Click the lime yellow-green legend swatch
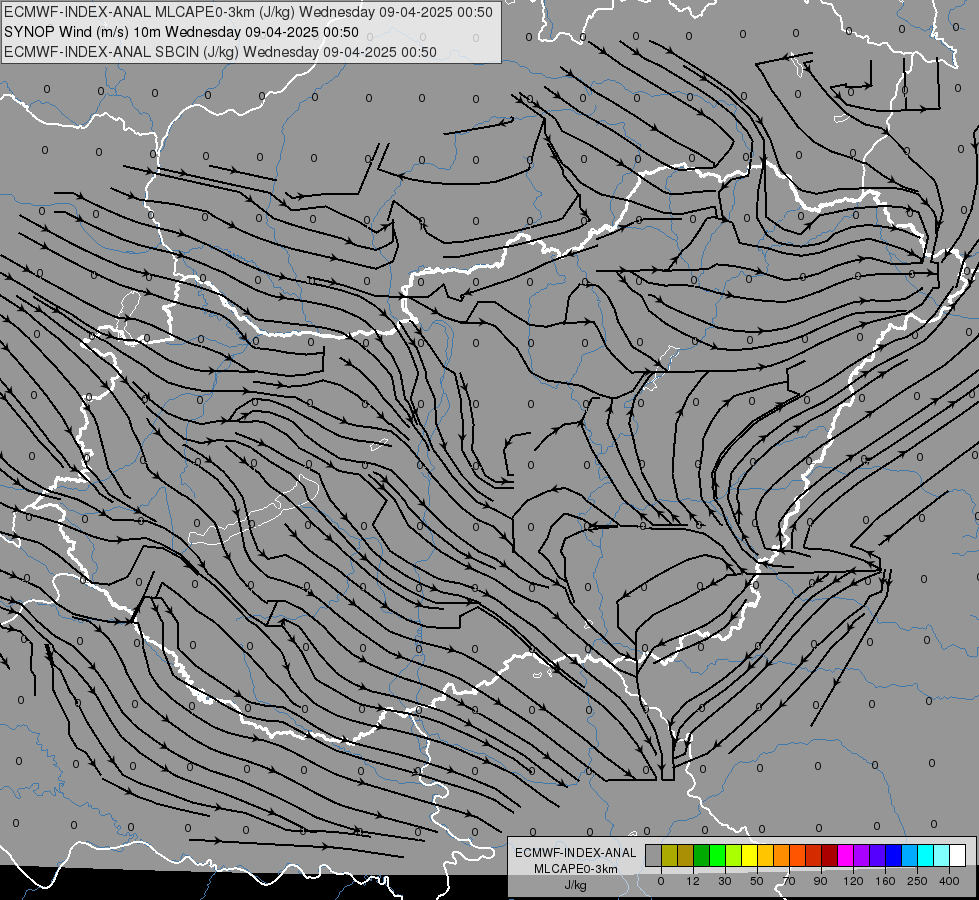The height and width of the screenshot is (900, 979). click(734, 856)
